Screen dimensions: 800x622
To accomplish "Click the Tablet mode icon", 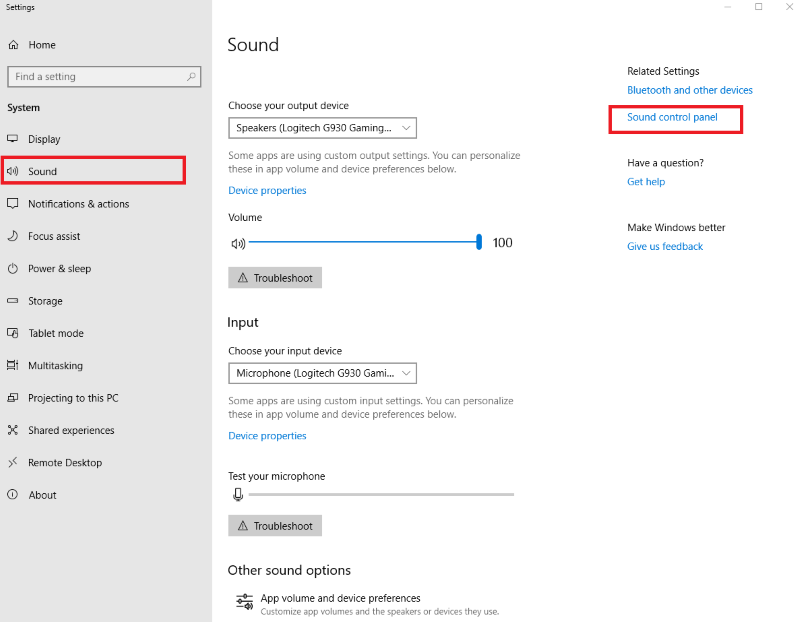I will (x=13, y=333).
